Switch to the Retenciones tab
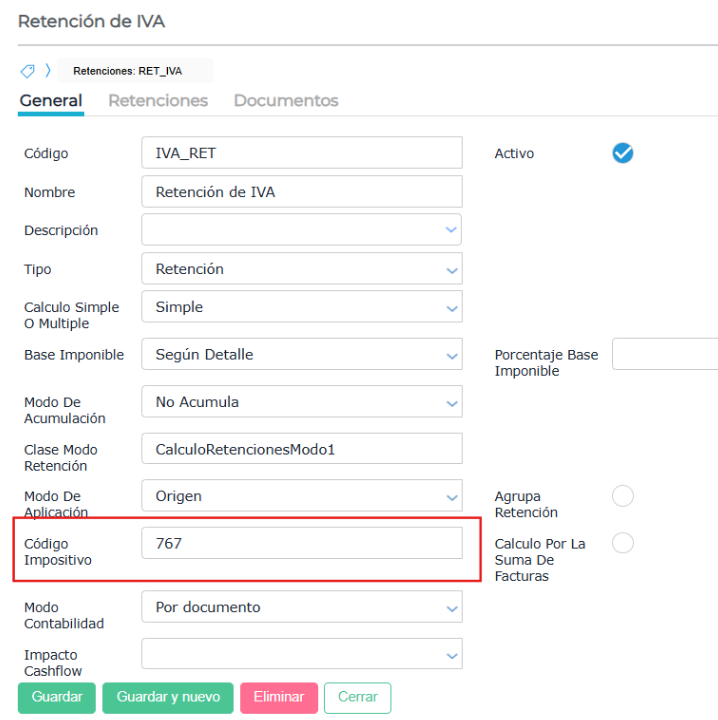The height and width of the screenshot is (720, 718). [x=158, y=101]
